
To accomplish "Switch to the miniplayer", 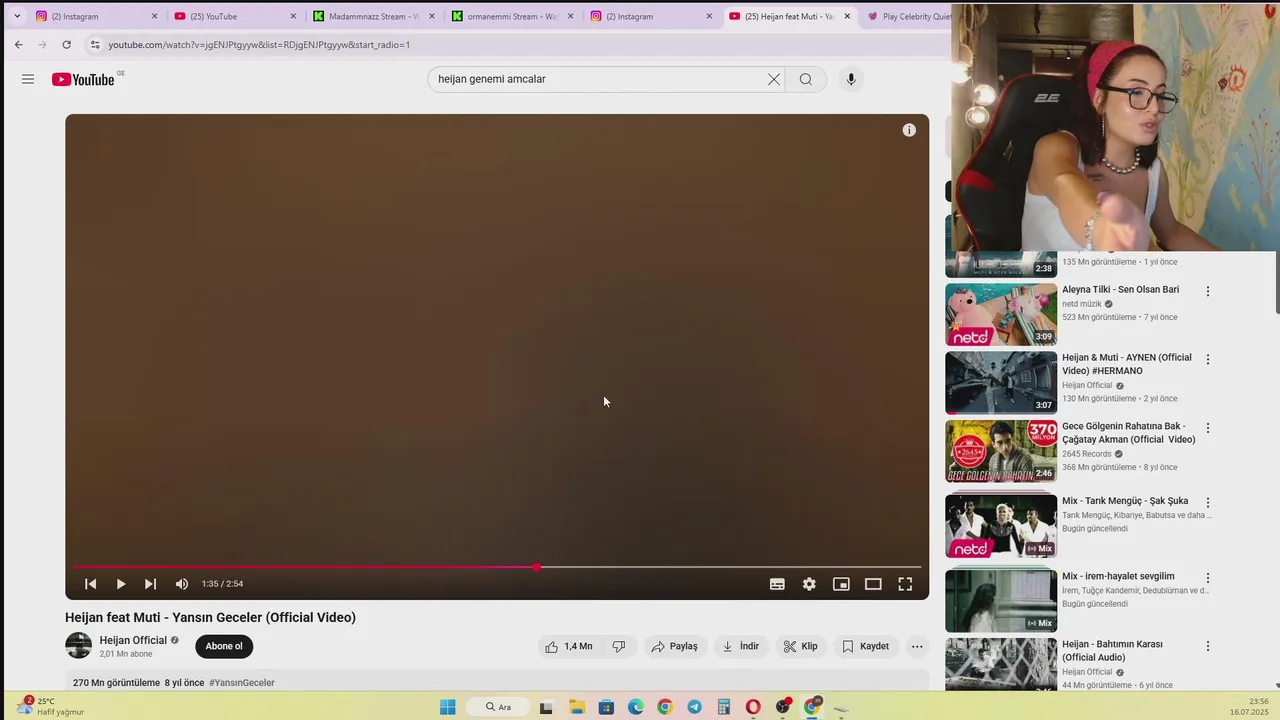I will 841,584.
